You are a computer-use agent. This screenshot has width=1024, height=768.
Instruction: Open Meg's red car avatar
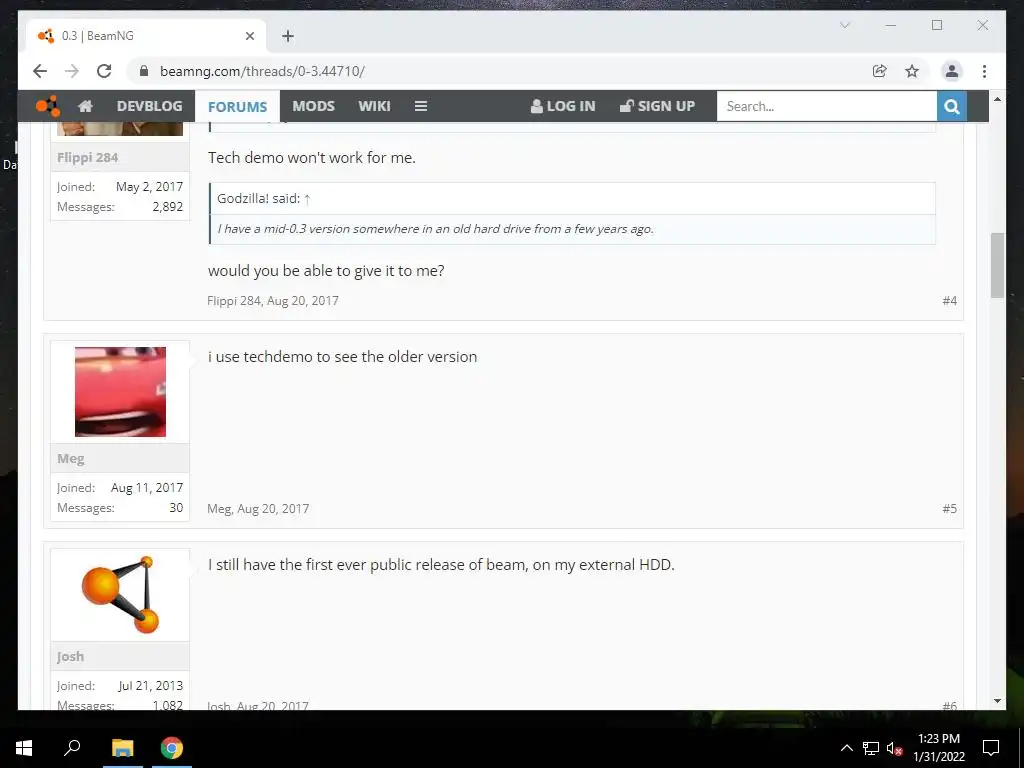click(x=120, y=392)
